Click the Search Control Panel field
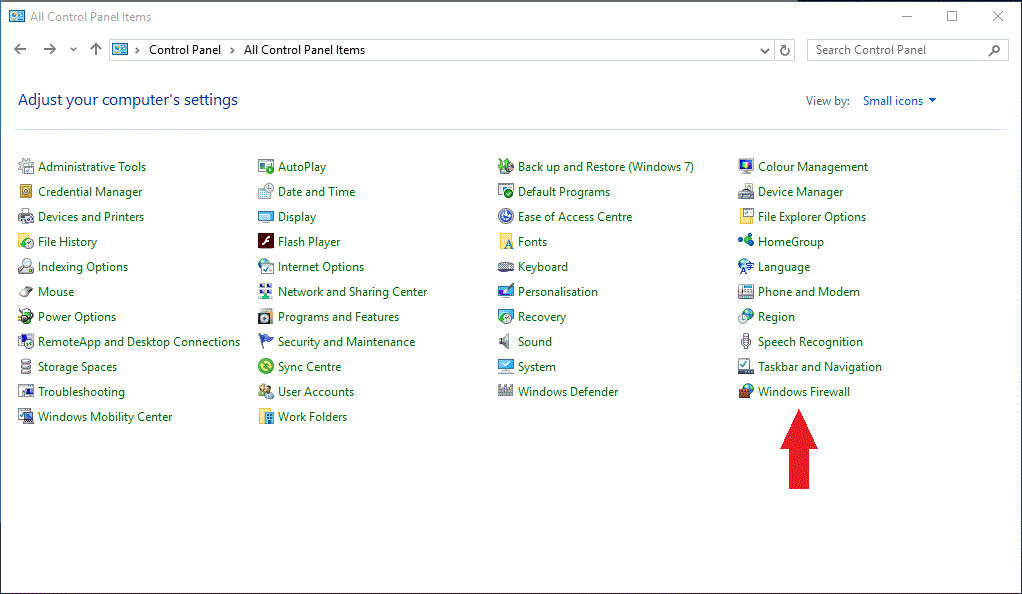The width and height of the screenshot is (1022, 594). [x=895, y=50]
